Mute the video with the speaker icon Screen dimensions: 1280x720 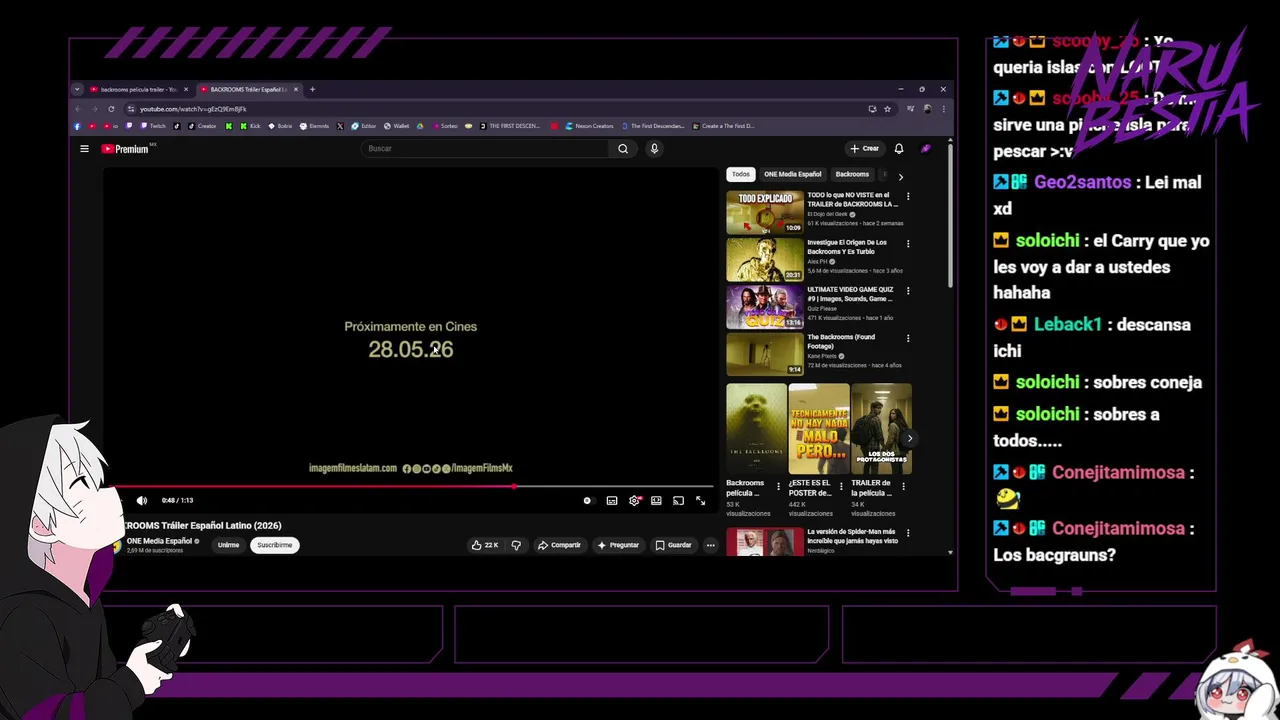142,500
